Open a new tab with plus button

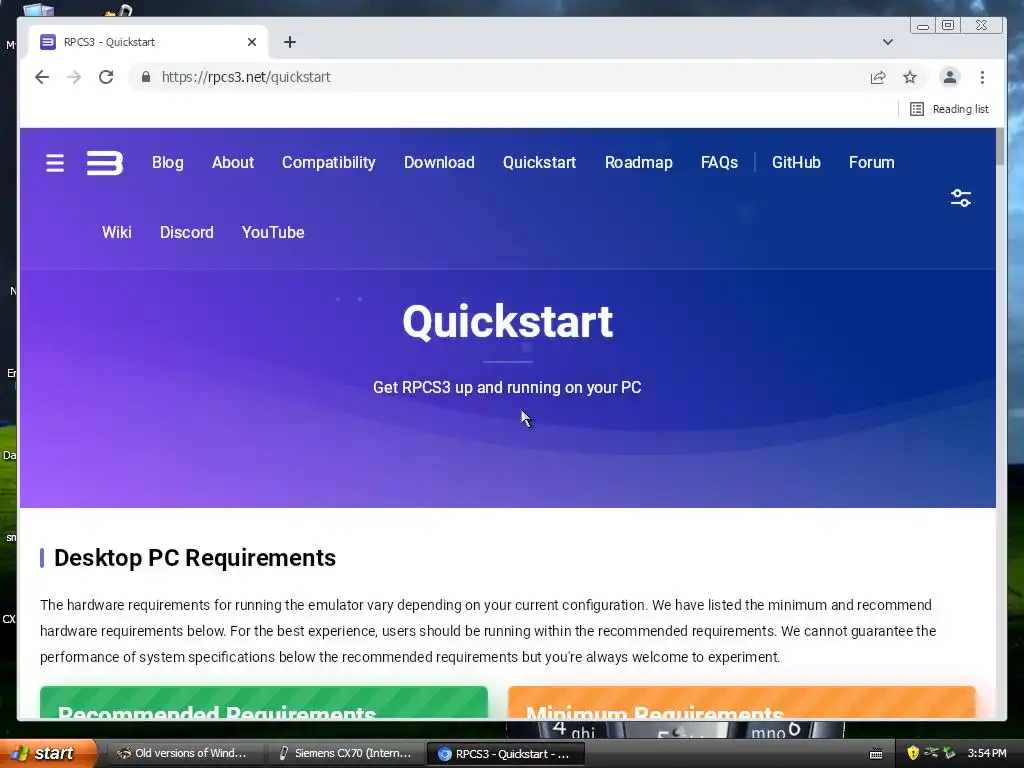click(290, 42)
